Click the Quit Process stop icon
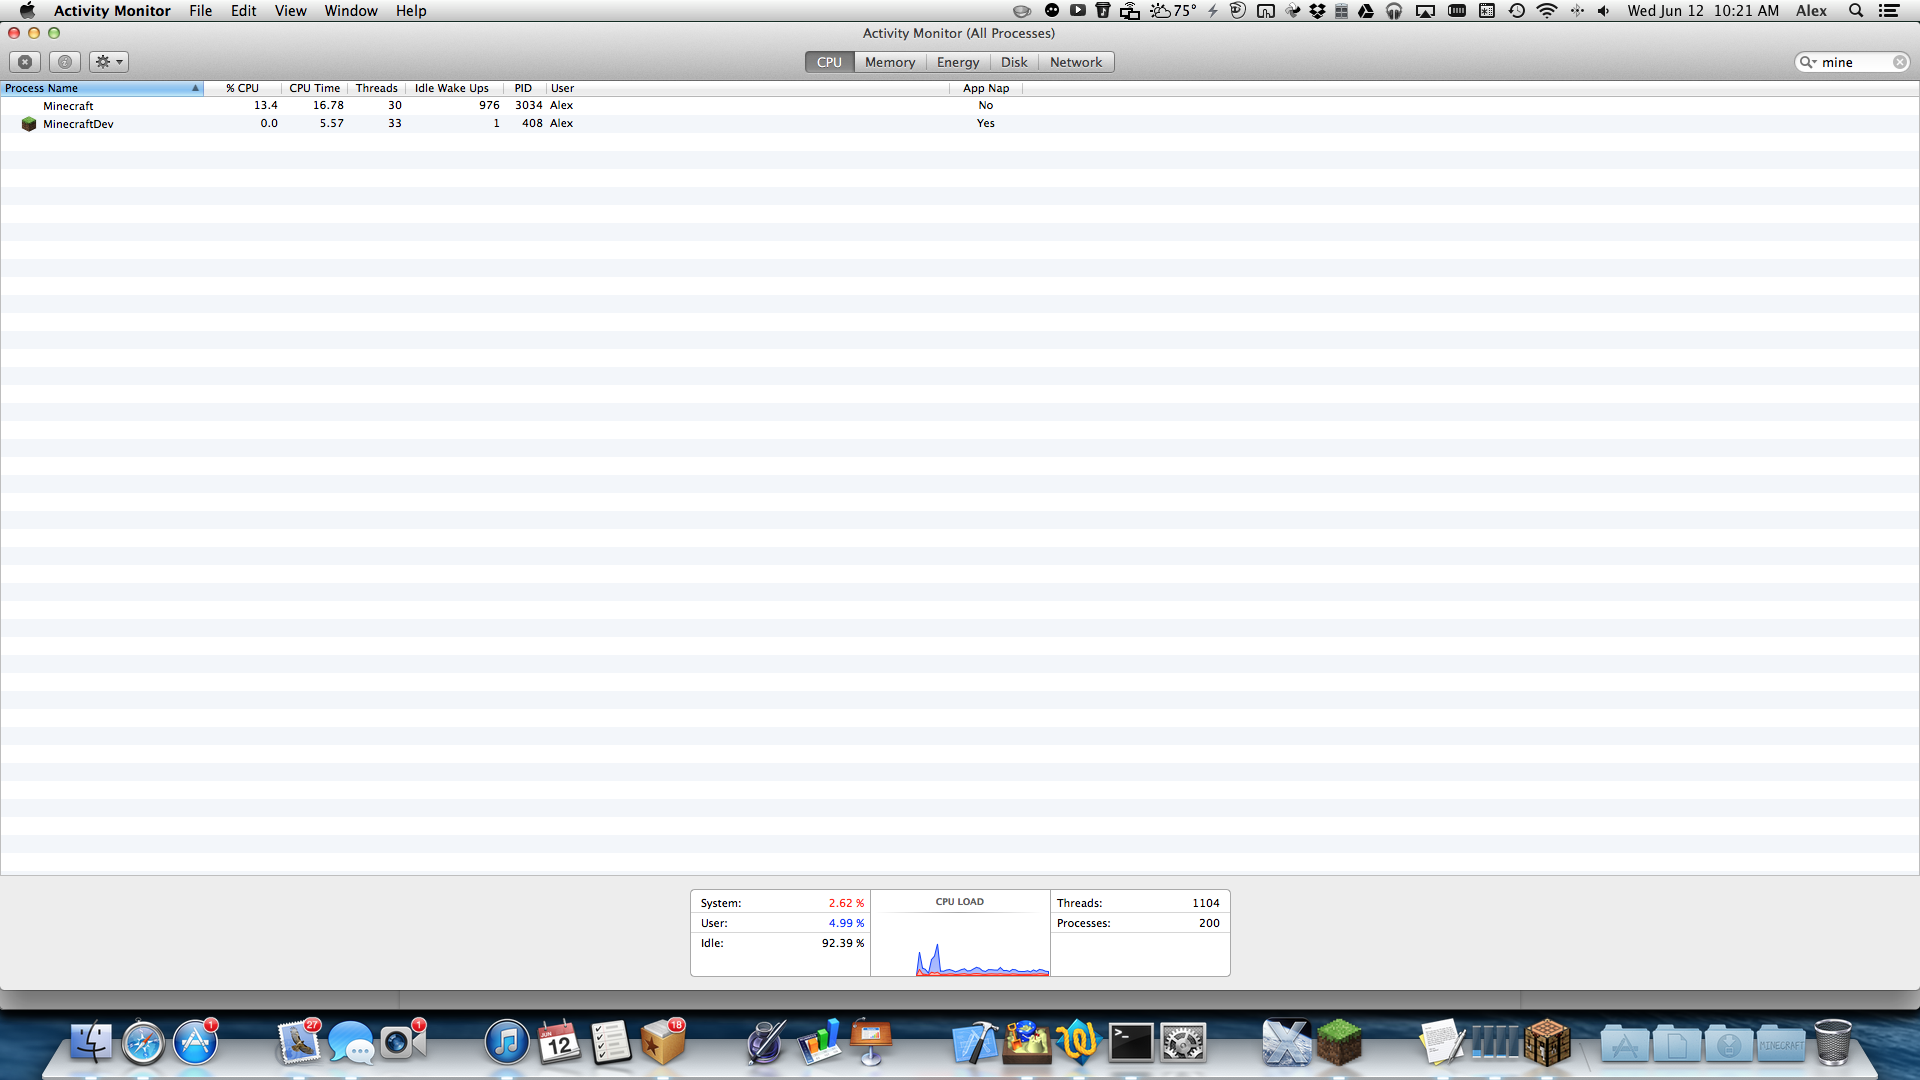The width and height of the screenshot is (1920, 1080). click(26, 62)
